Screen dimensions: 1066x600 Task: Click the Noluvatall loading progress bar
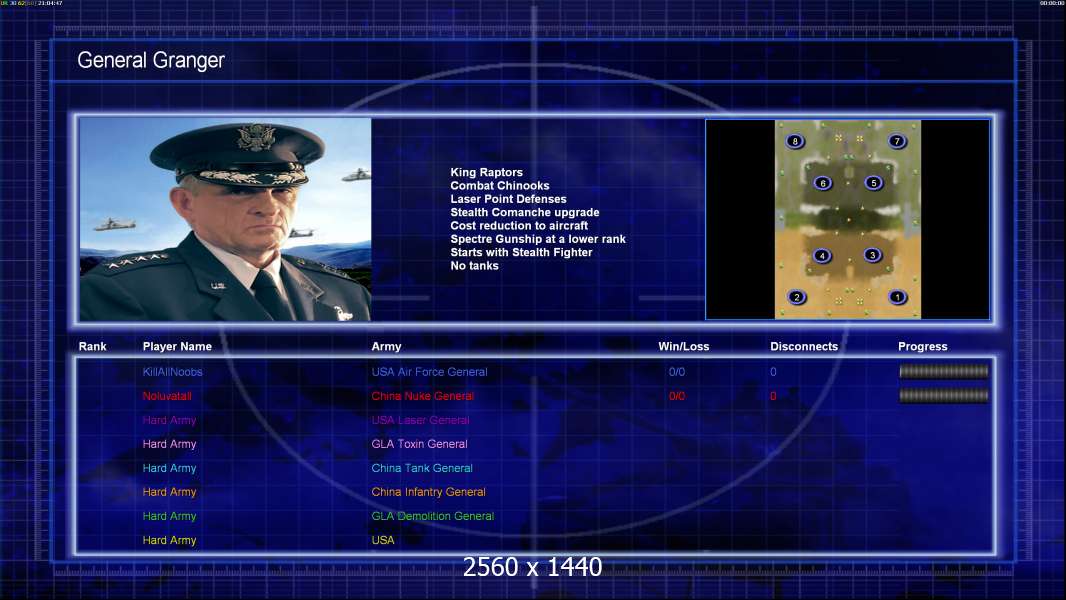pos(944,395)
